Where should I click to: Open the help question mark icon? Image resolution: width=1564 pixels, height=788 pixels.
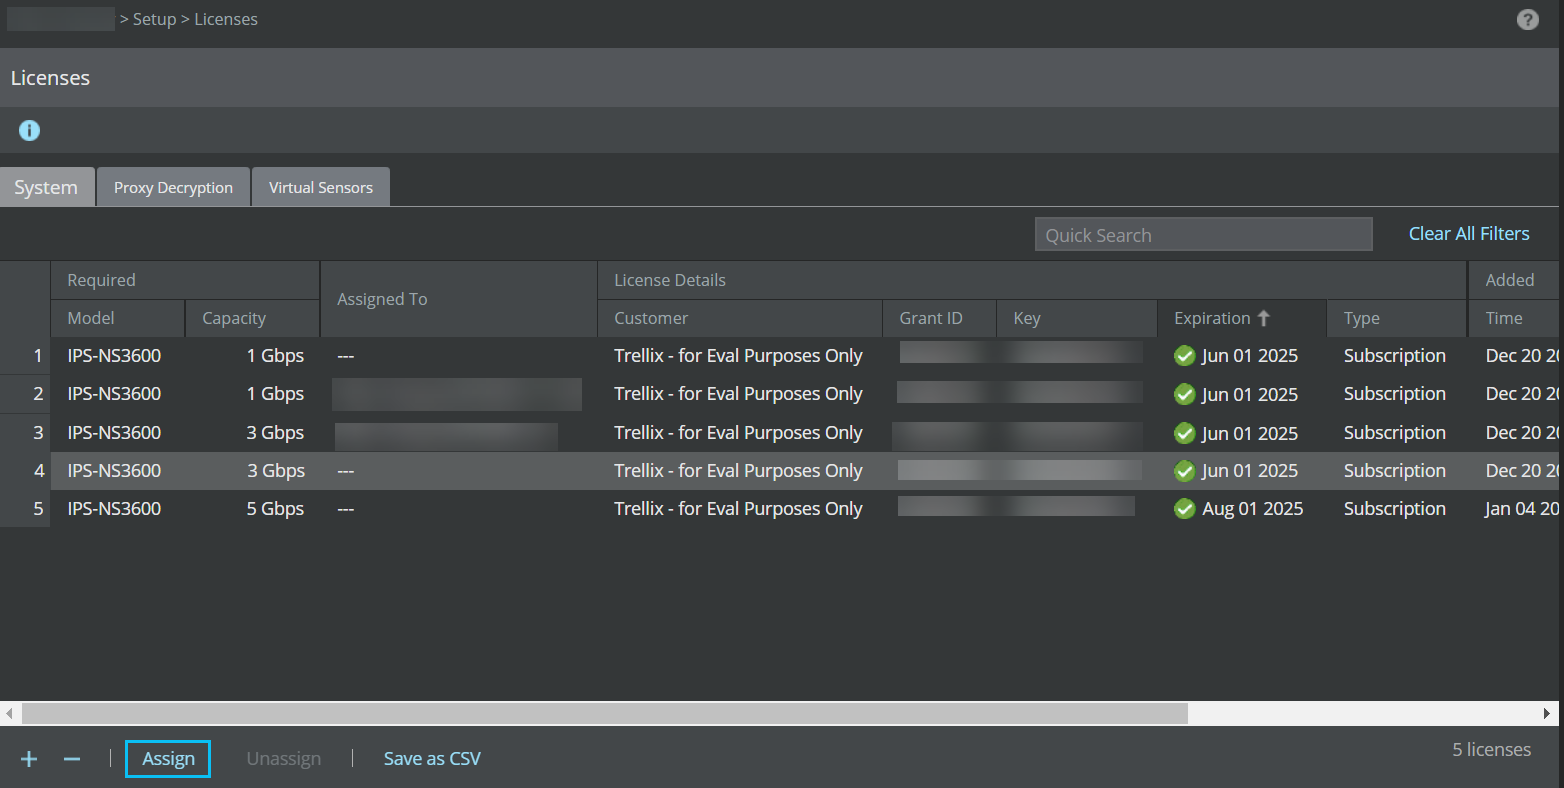click(1527, 19)
